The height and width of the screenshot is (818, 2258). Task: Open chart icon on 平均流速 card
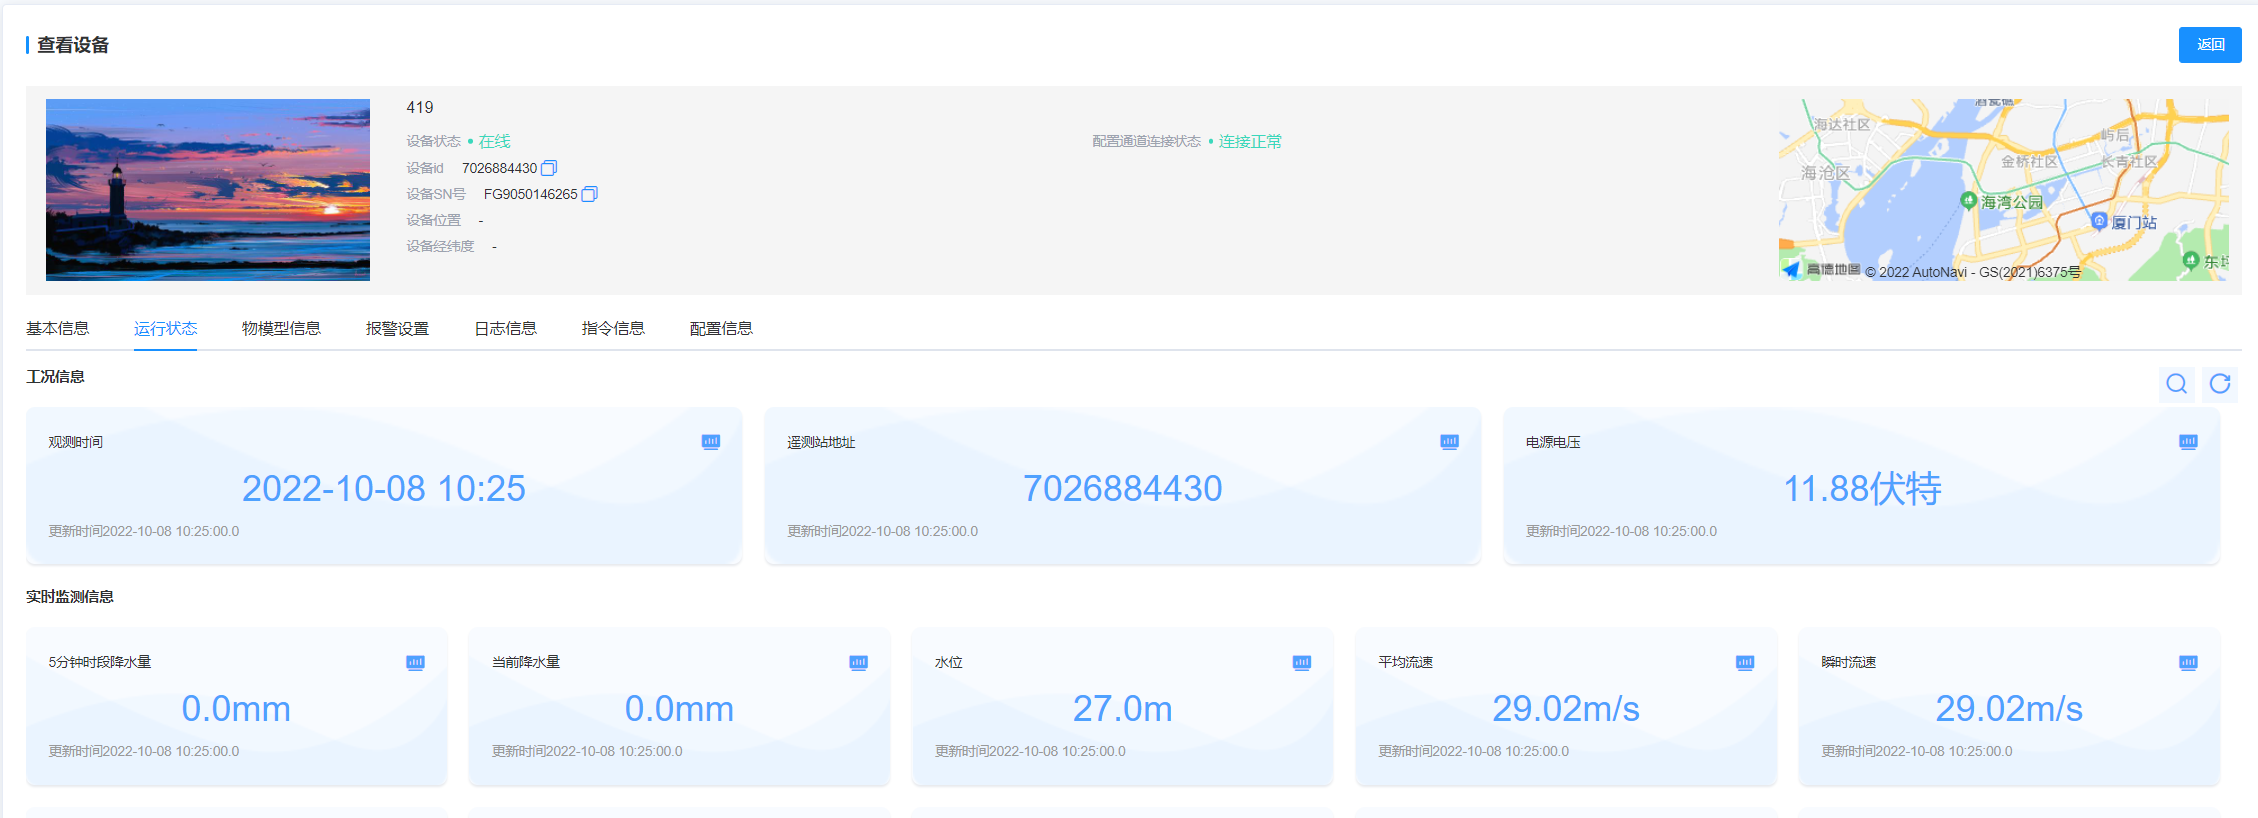click(1745, 663)
